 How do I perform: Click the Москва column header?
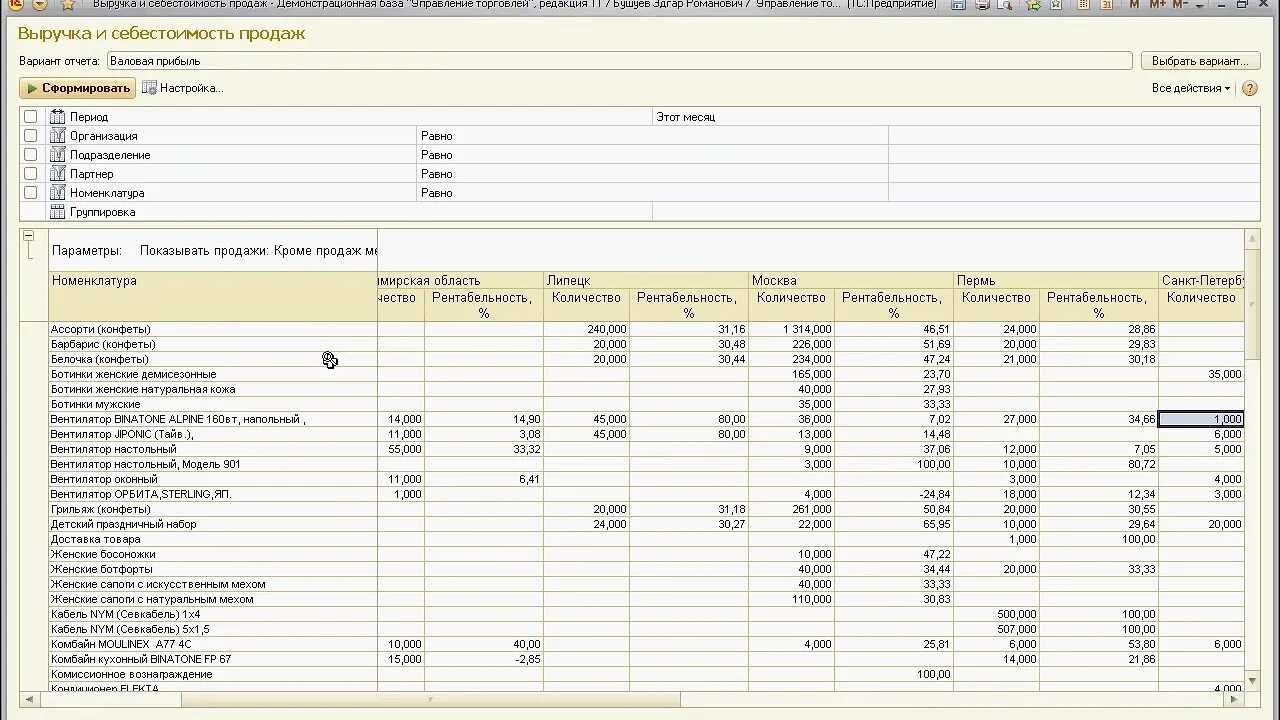click(851, 281)
